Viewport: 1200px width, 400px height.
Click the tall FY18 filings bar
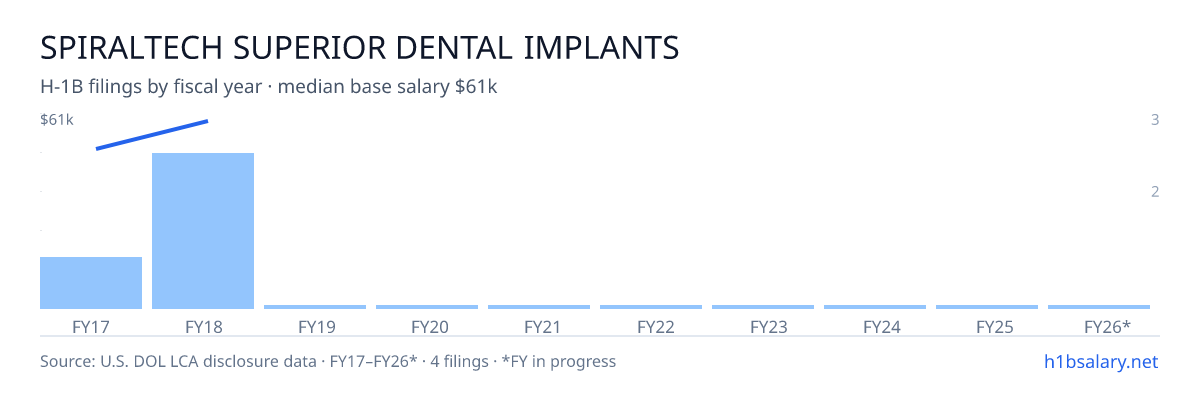[x=203, y=231]
